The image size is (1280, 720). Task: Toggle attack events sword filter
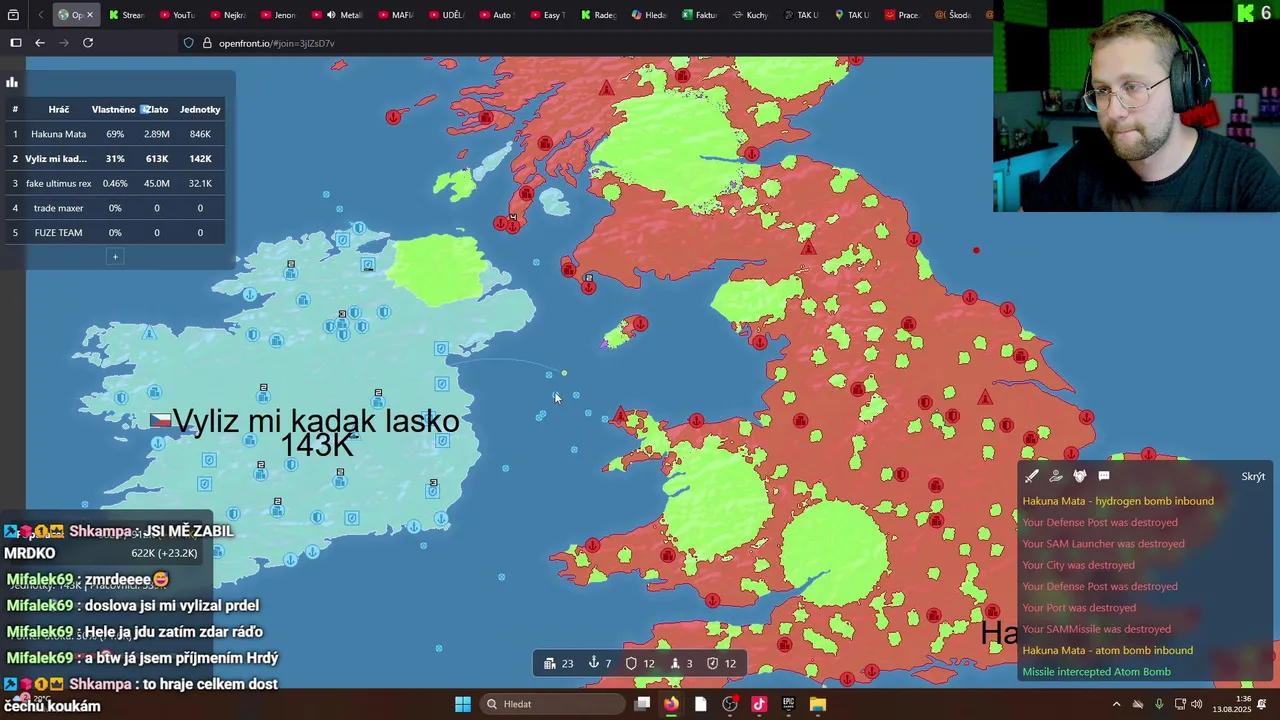[1031, 476]
